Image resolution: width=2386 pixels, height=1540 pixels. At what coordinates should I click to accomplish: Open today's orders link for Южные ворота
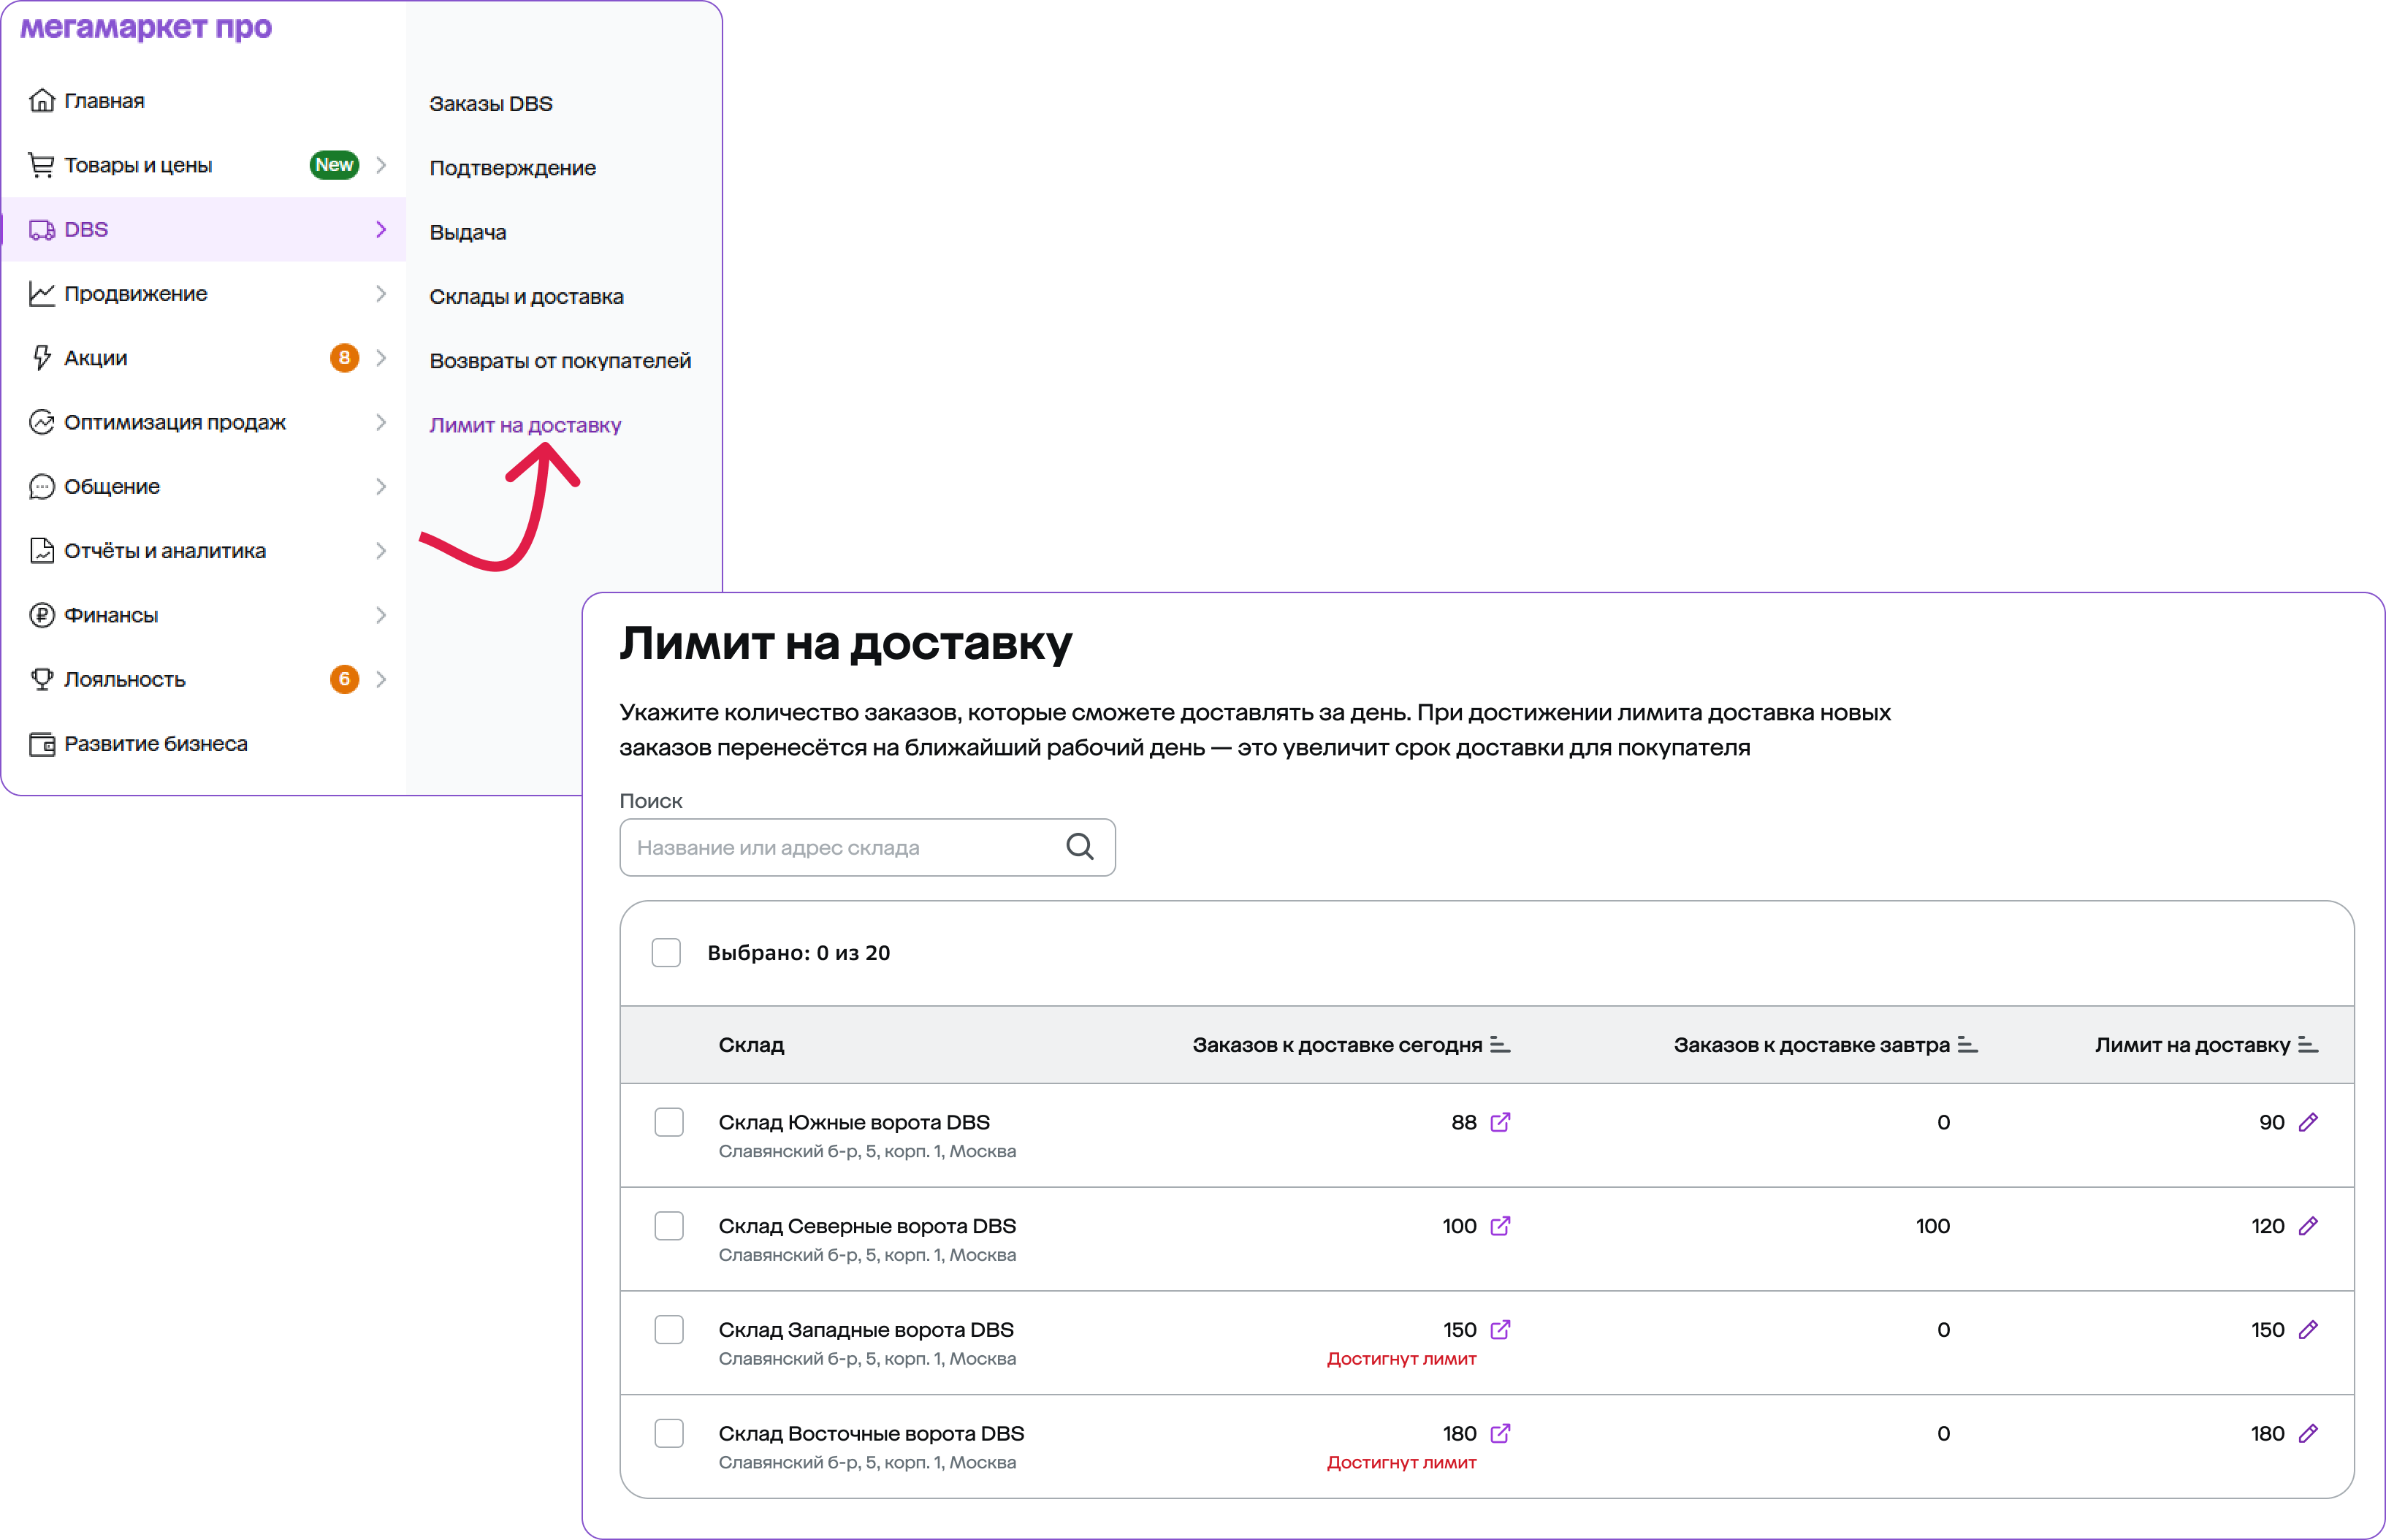(1500, 1122)
